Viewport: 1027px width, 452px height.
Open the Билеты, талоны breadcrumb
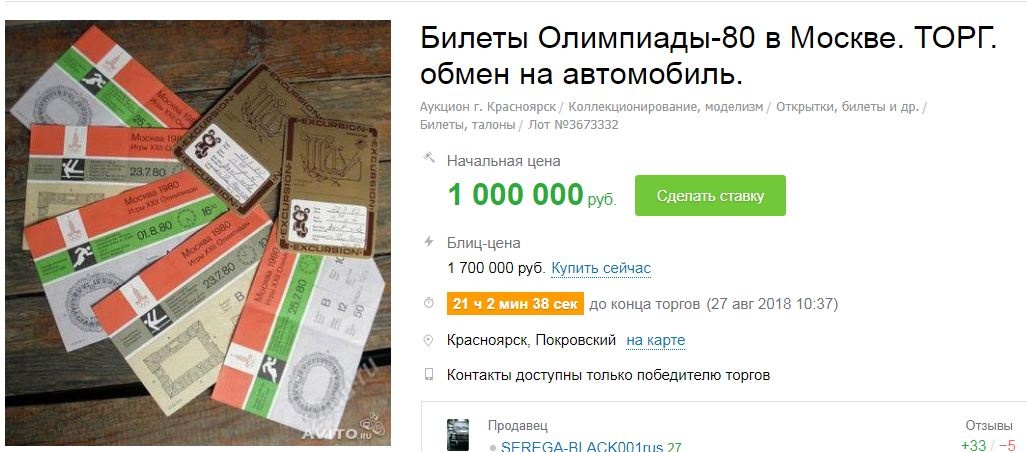click(x=468, y=124)
